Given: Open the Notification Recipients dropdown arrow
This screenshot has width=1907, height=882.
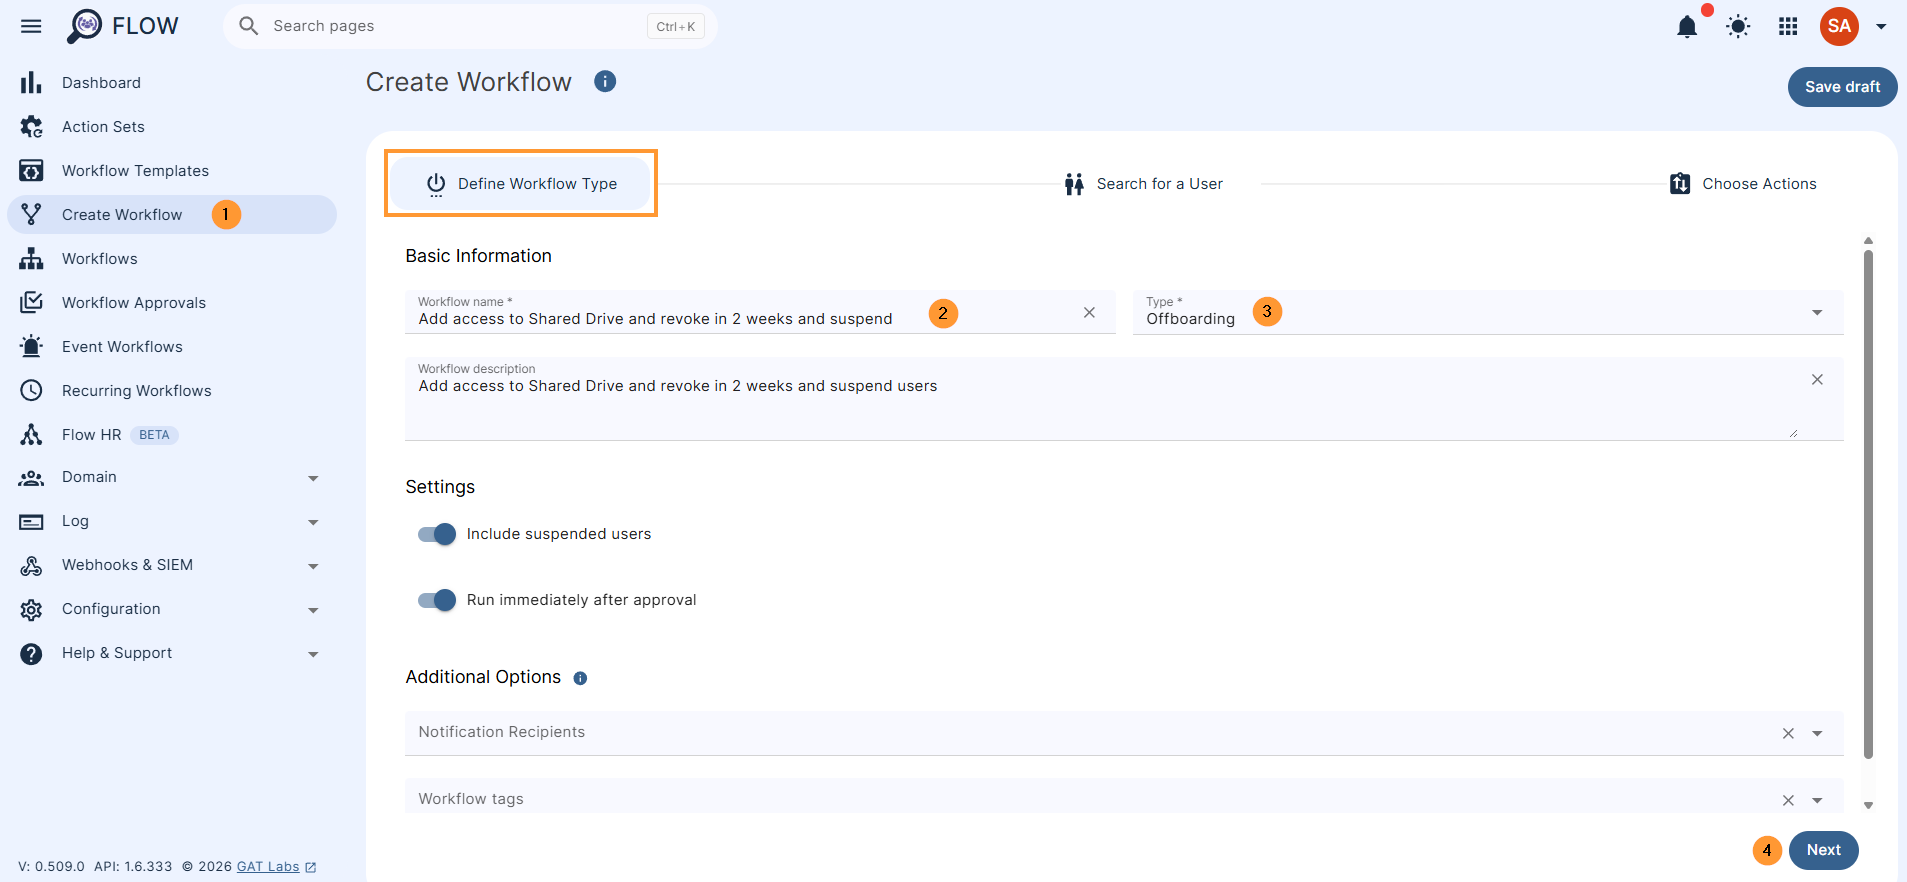Looking at the screenshot, I should click(1817, 734).
